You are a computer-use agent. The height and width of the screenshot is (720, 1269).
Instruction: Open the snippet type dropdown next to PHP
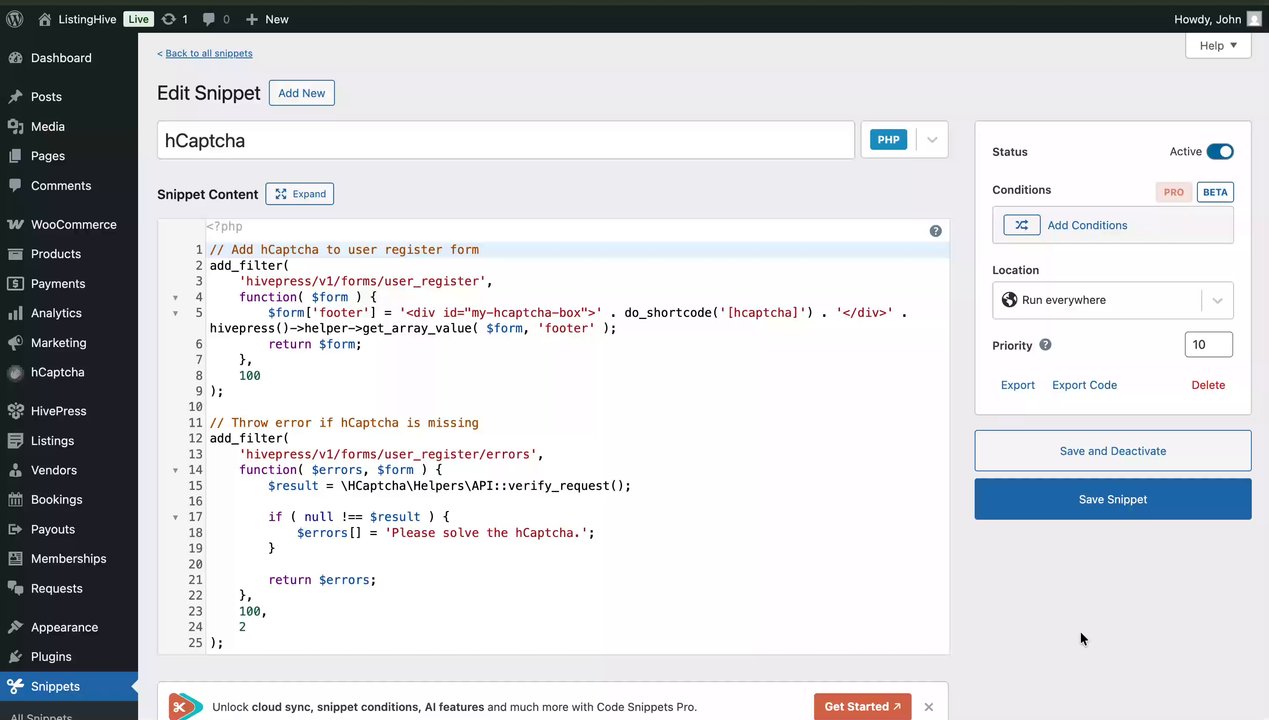click(932, 140)
